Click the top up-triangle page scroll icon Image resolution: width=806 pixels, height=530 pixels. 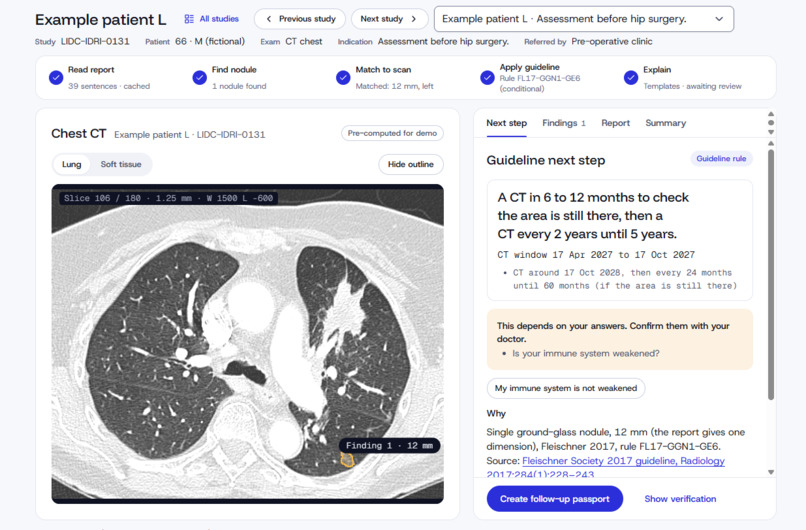coord(771,114)
